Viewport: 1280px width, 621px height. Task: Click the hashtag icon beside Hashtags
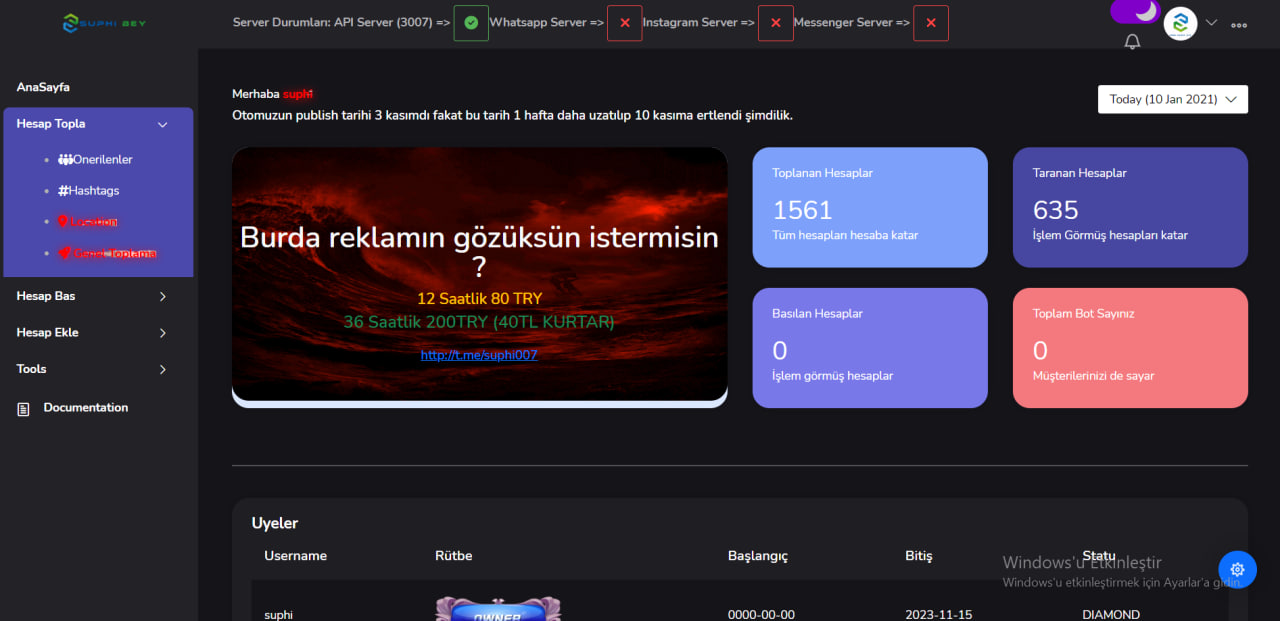click(63, 191)
